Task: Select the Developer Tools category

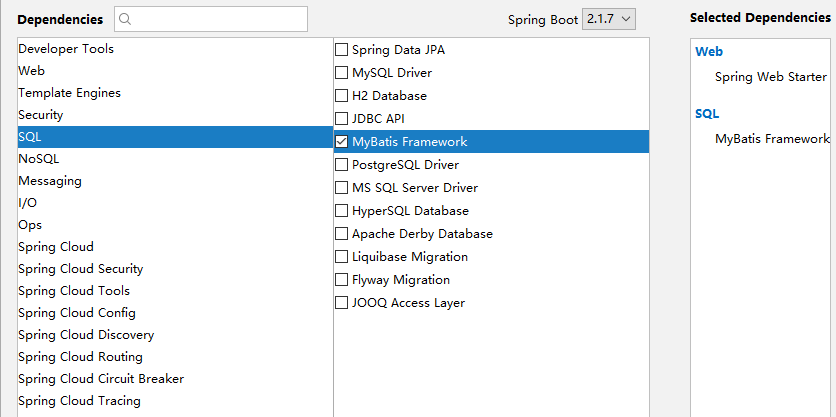Action: [x=175, y=49]
